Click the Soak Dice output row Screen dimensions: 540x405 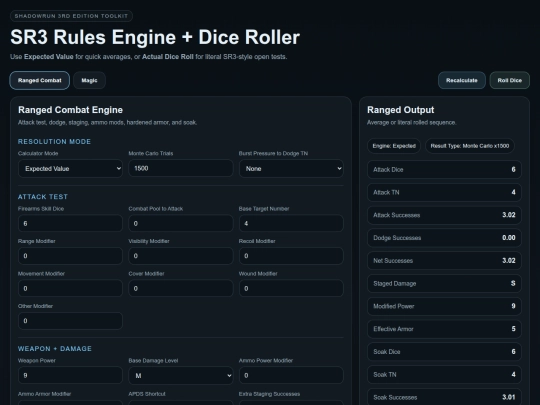(444, 352)
